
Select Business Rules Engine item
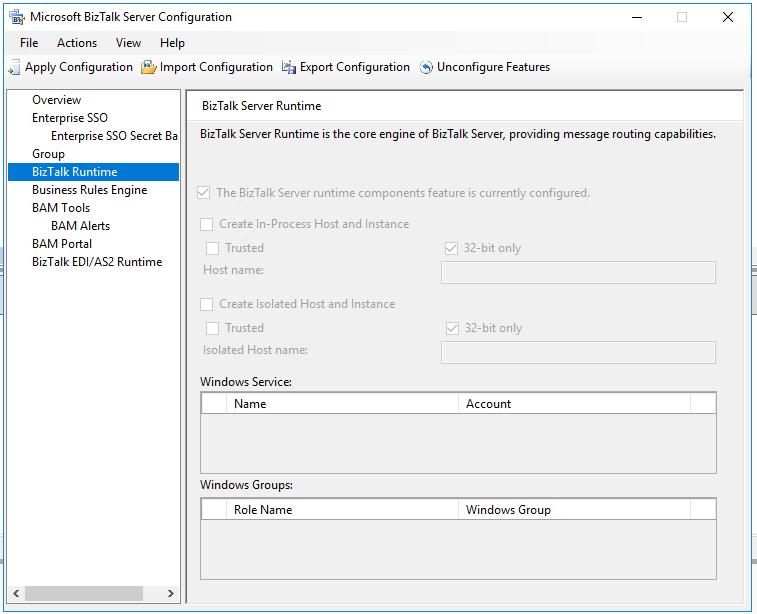point(89,190)
